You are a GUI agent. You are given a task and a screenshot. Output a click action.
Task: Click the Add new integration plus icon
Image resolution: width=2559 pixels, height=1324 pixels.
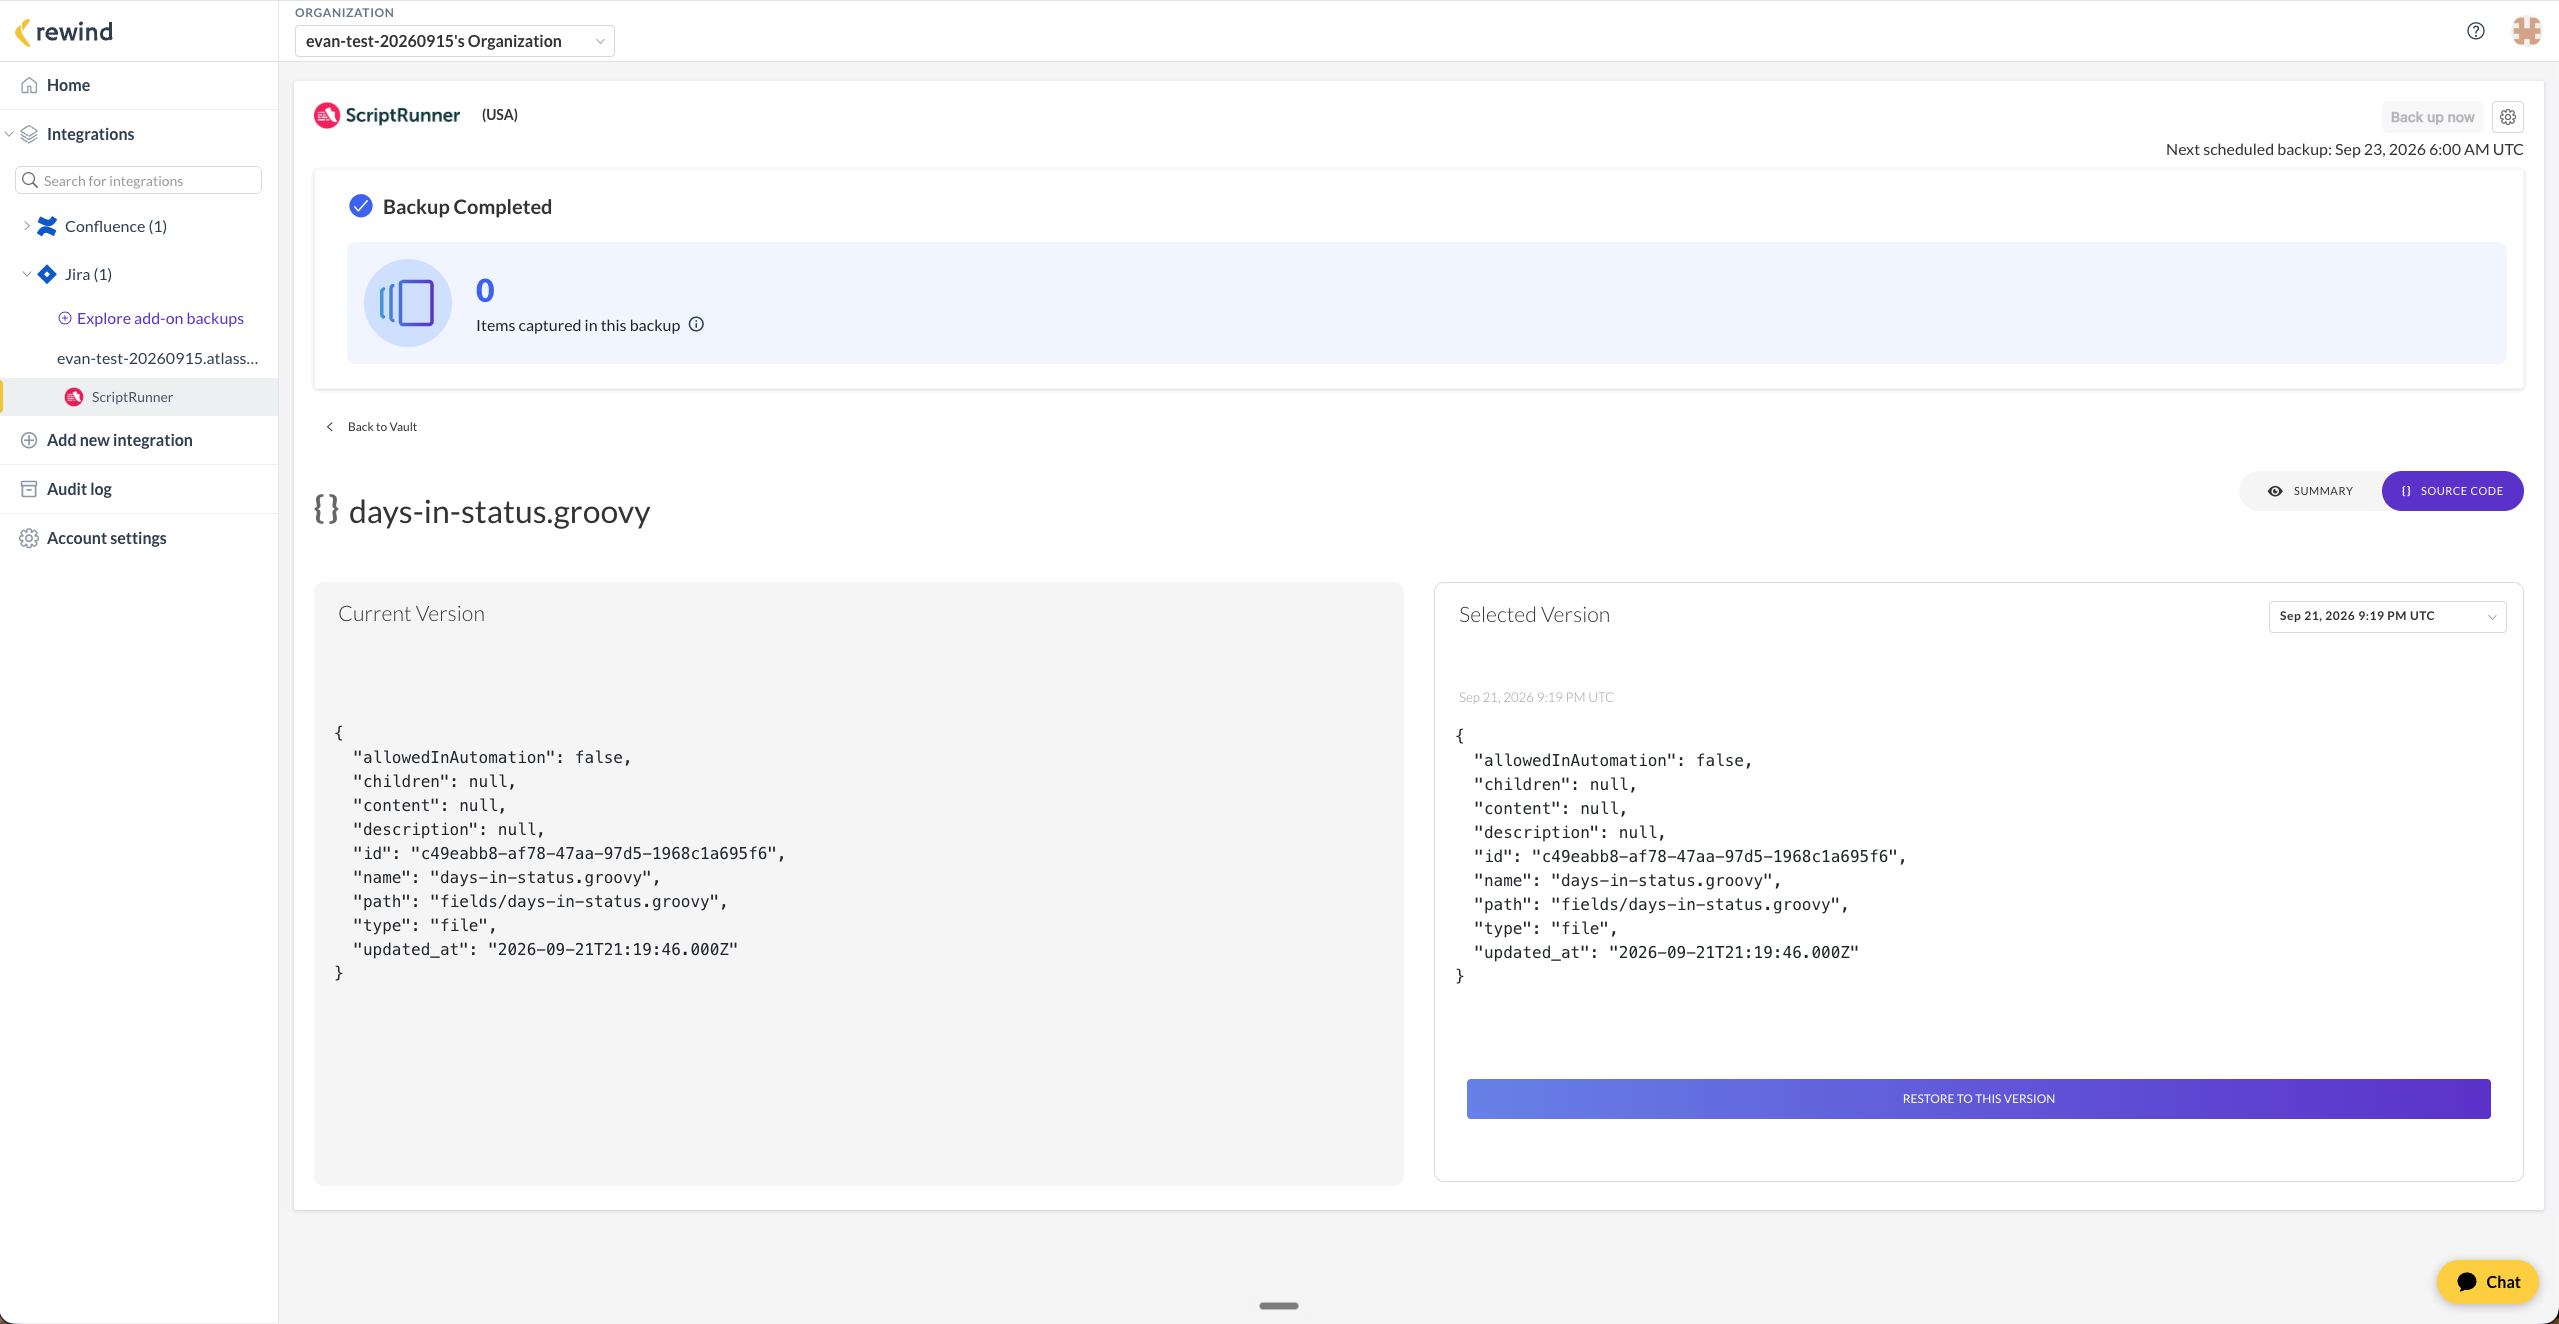pos(29,440)
